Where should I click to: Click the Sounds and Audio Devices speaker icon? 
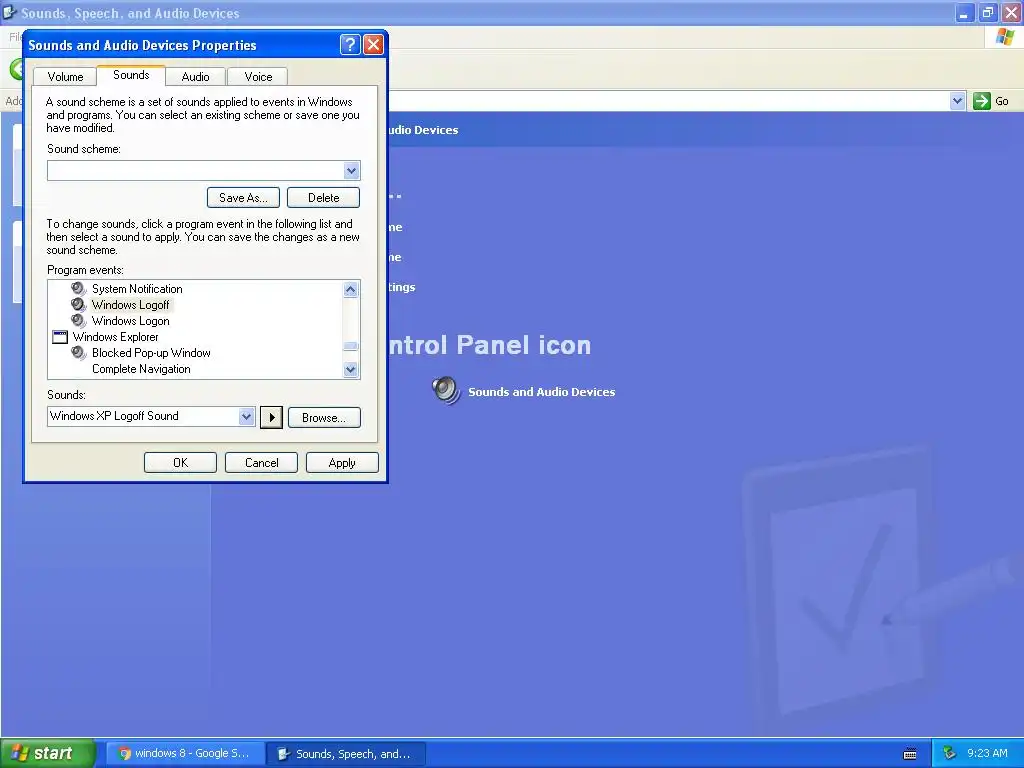(447, 391)
